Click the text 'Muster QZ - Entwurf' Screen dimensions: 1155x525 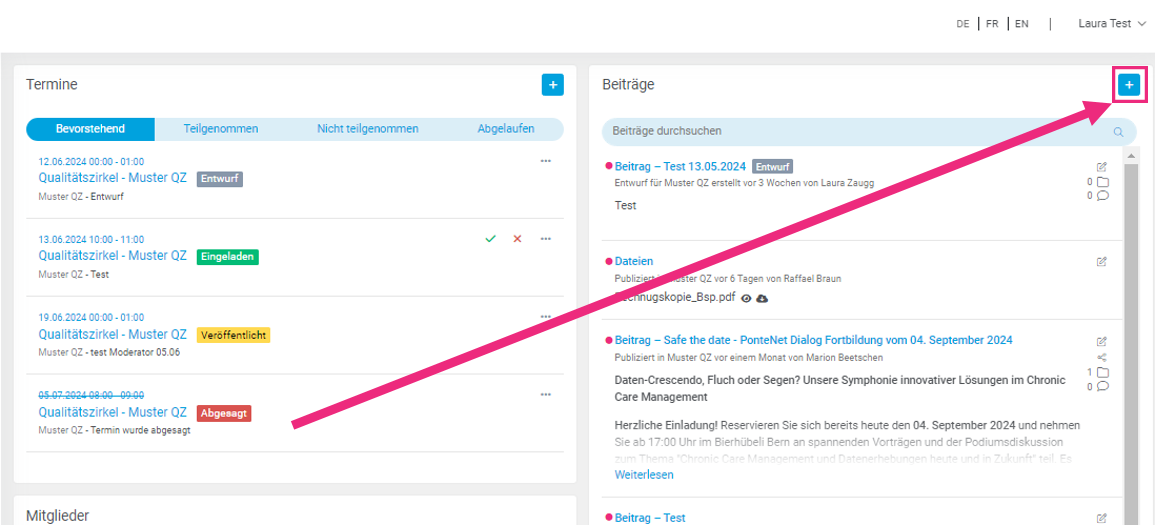coord(81,197)
